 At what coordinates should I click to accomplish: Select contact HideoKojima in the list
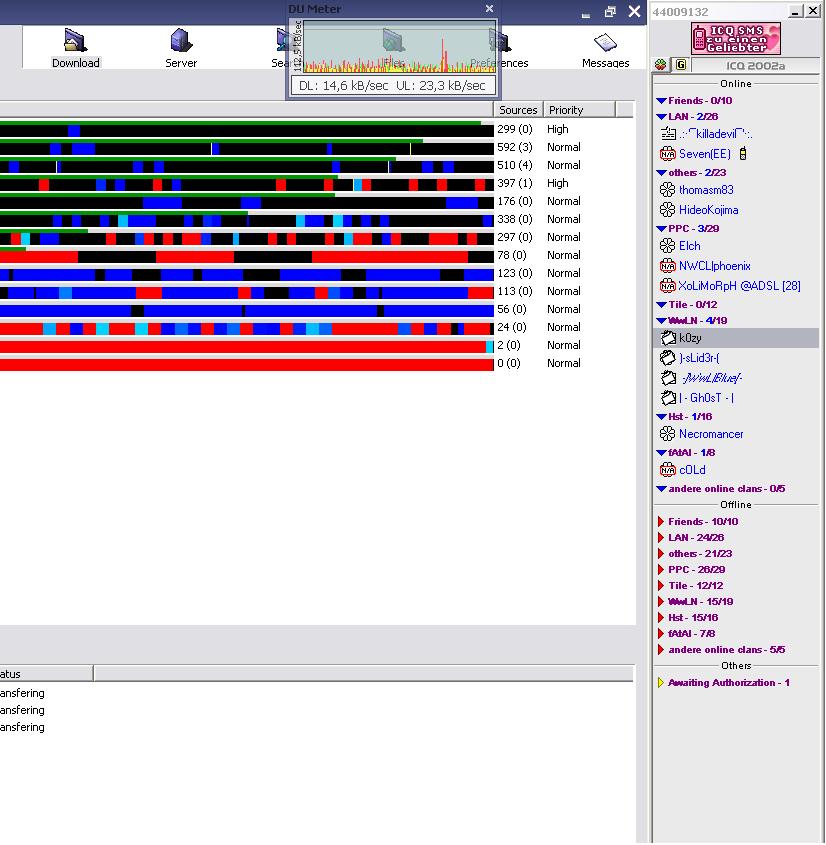[x=708, y=210]
